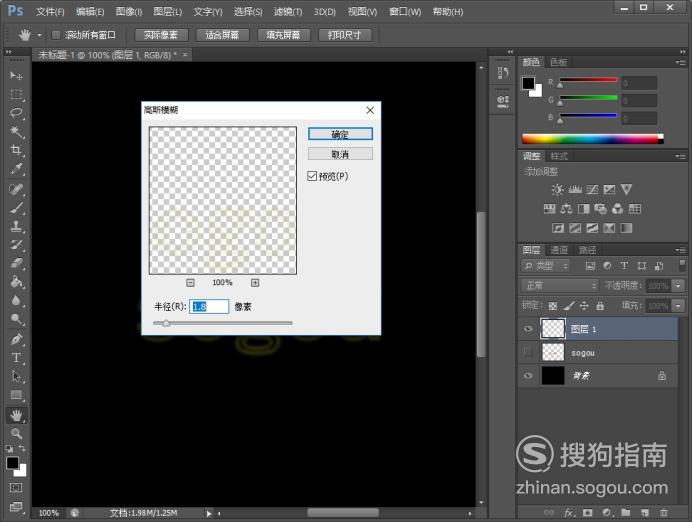Viewport: 692px width, 522px height.
Task: Select the Brush tool
Action: pos(16,208)
